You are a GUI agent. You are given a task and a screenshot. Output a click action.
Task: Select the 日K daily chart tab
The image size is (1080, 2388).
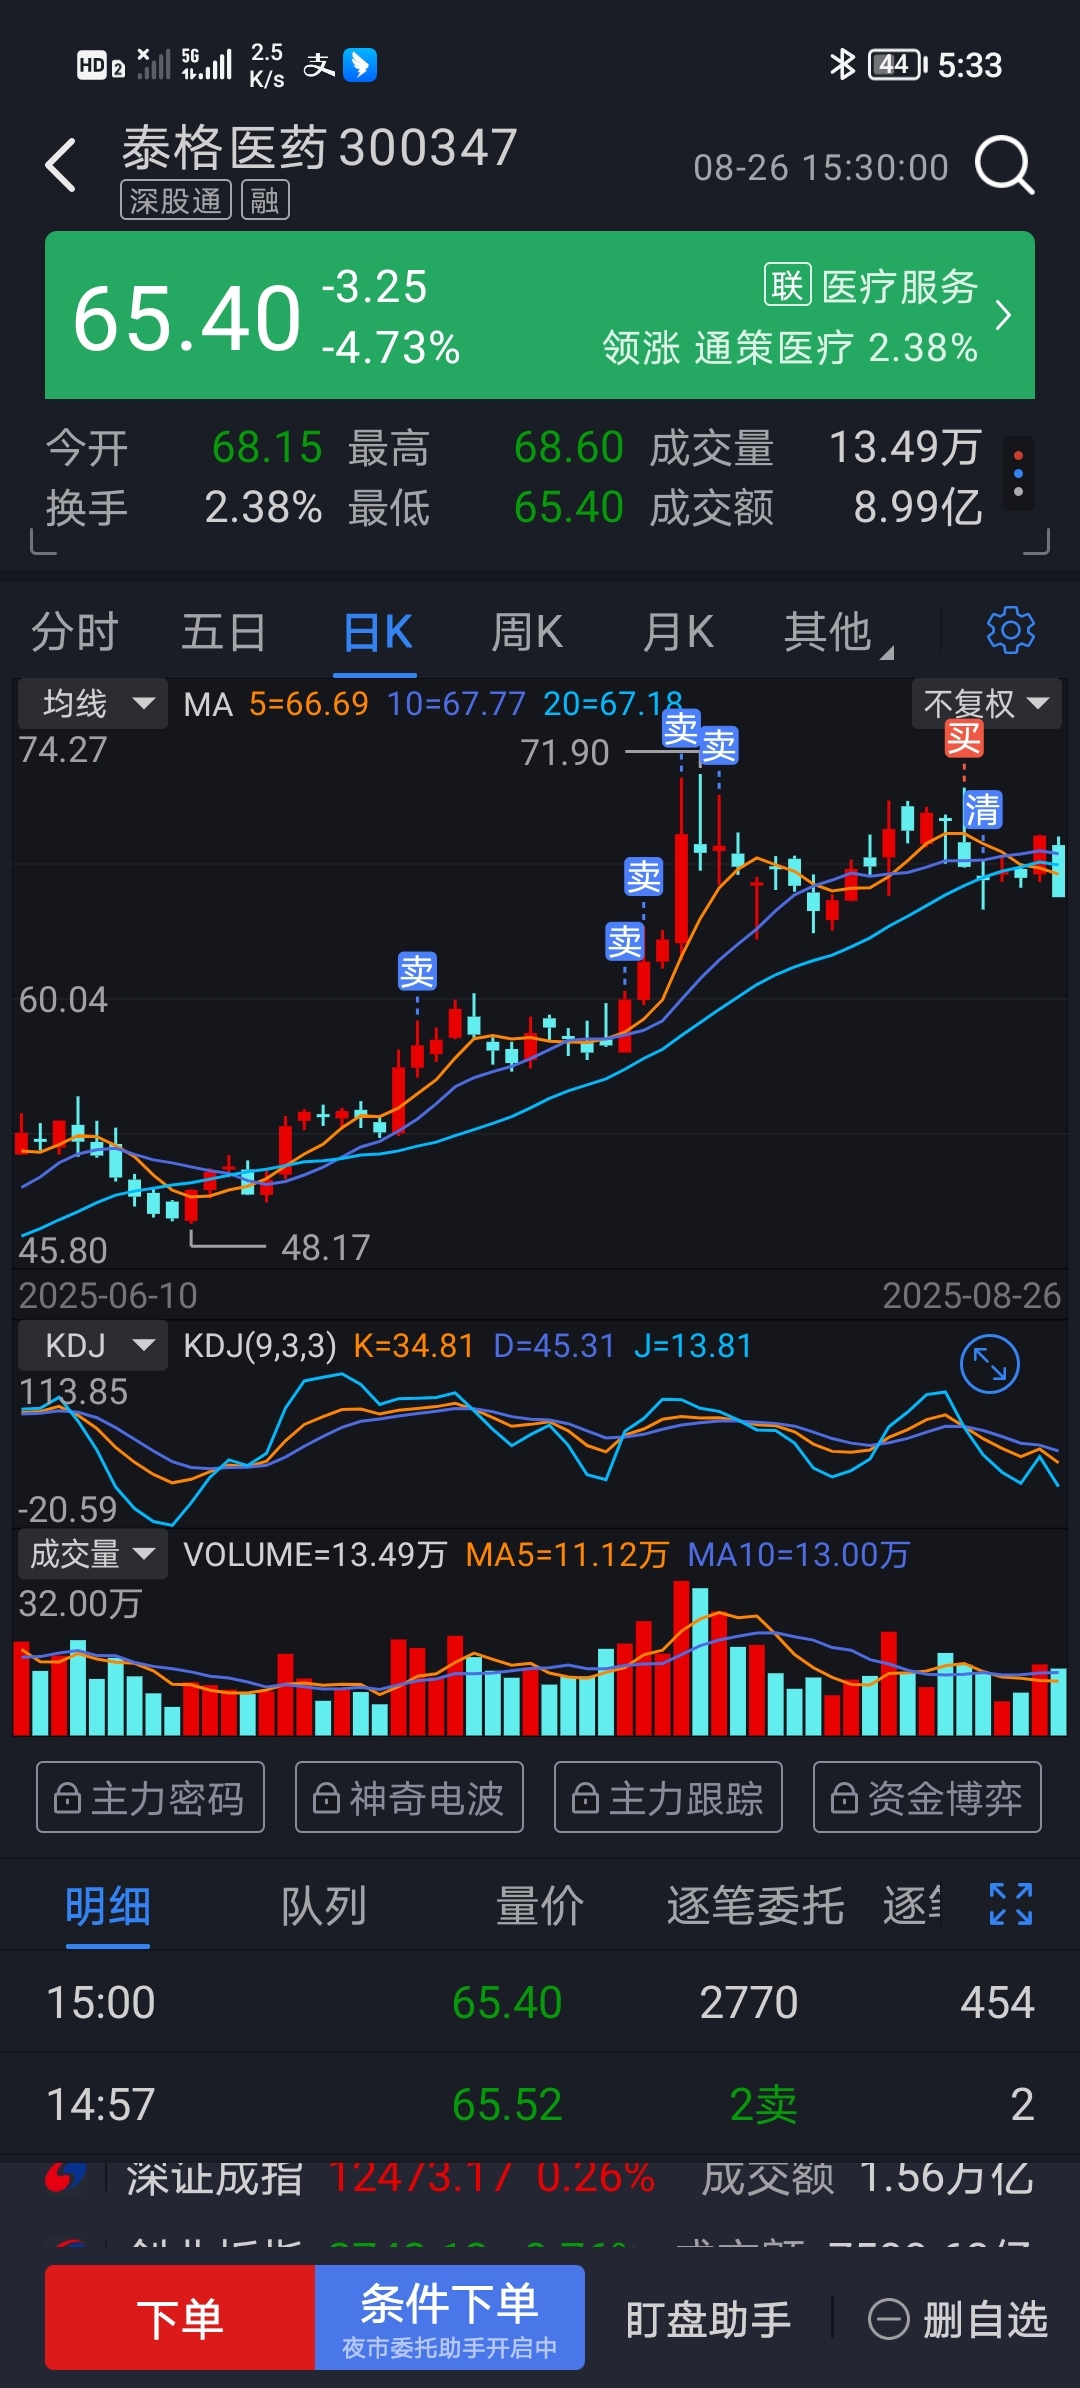[377, 633]
